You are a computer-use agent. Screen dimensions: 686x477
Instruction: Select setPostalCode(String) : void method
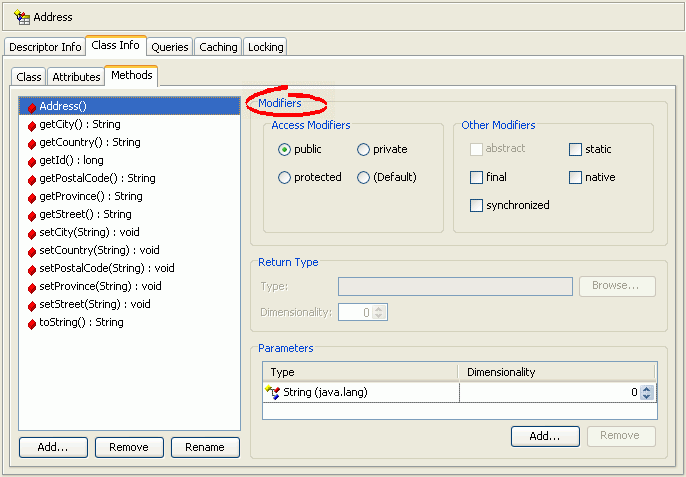pyautogui.click(x=130, y=268)
